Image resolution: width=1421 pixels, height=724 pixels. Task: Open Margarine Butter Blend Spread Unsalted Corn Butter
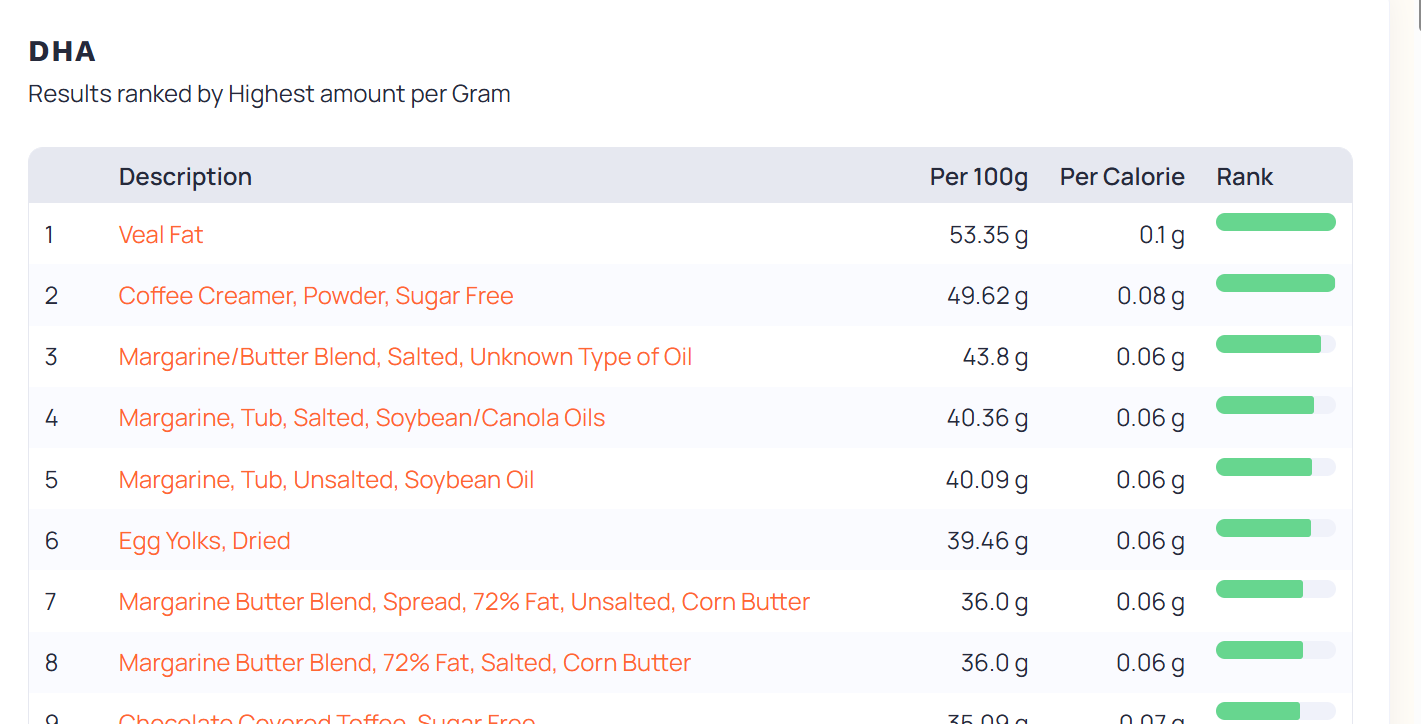[464, 602]
